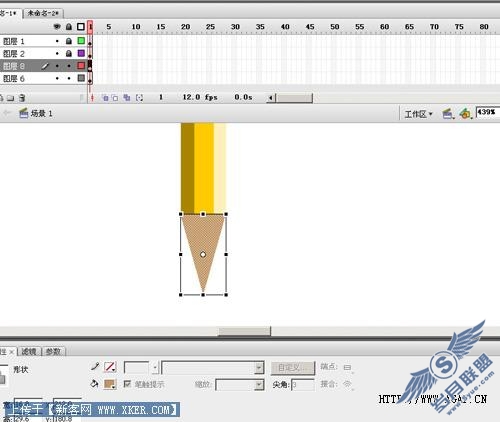
Task: Hide 图层 8 using its visibility dot
Action: click(57, 66)
